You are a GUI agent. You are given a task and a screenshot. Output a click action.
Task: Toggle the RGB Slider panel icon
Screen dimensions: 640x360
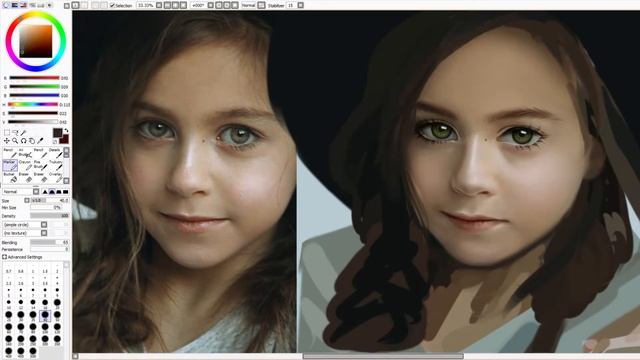pos(14,5)
